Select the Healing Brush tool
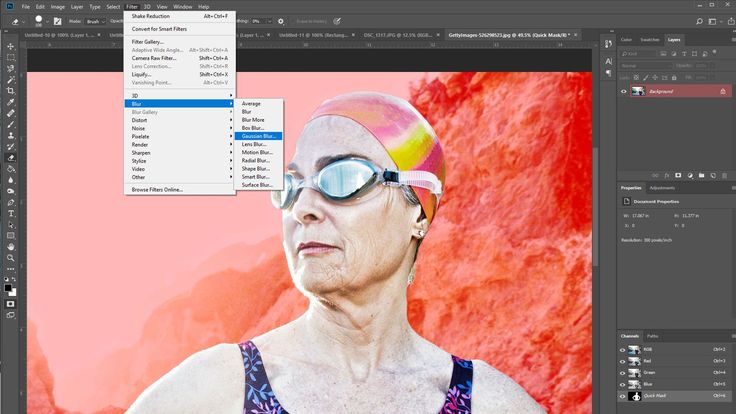 10,114
